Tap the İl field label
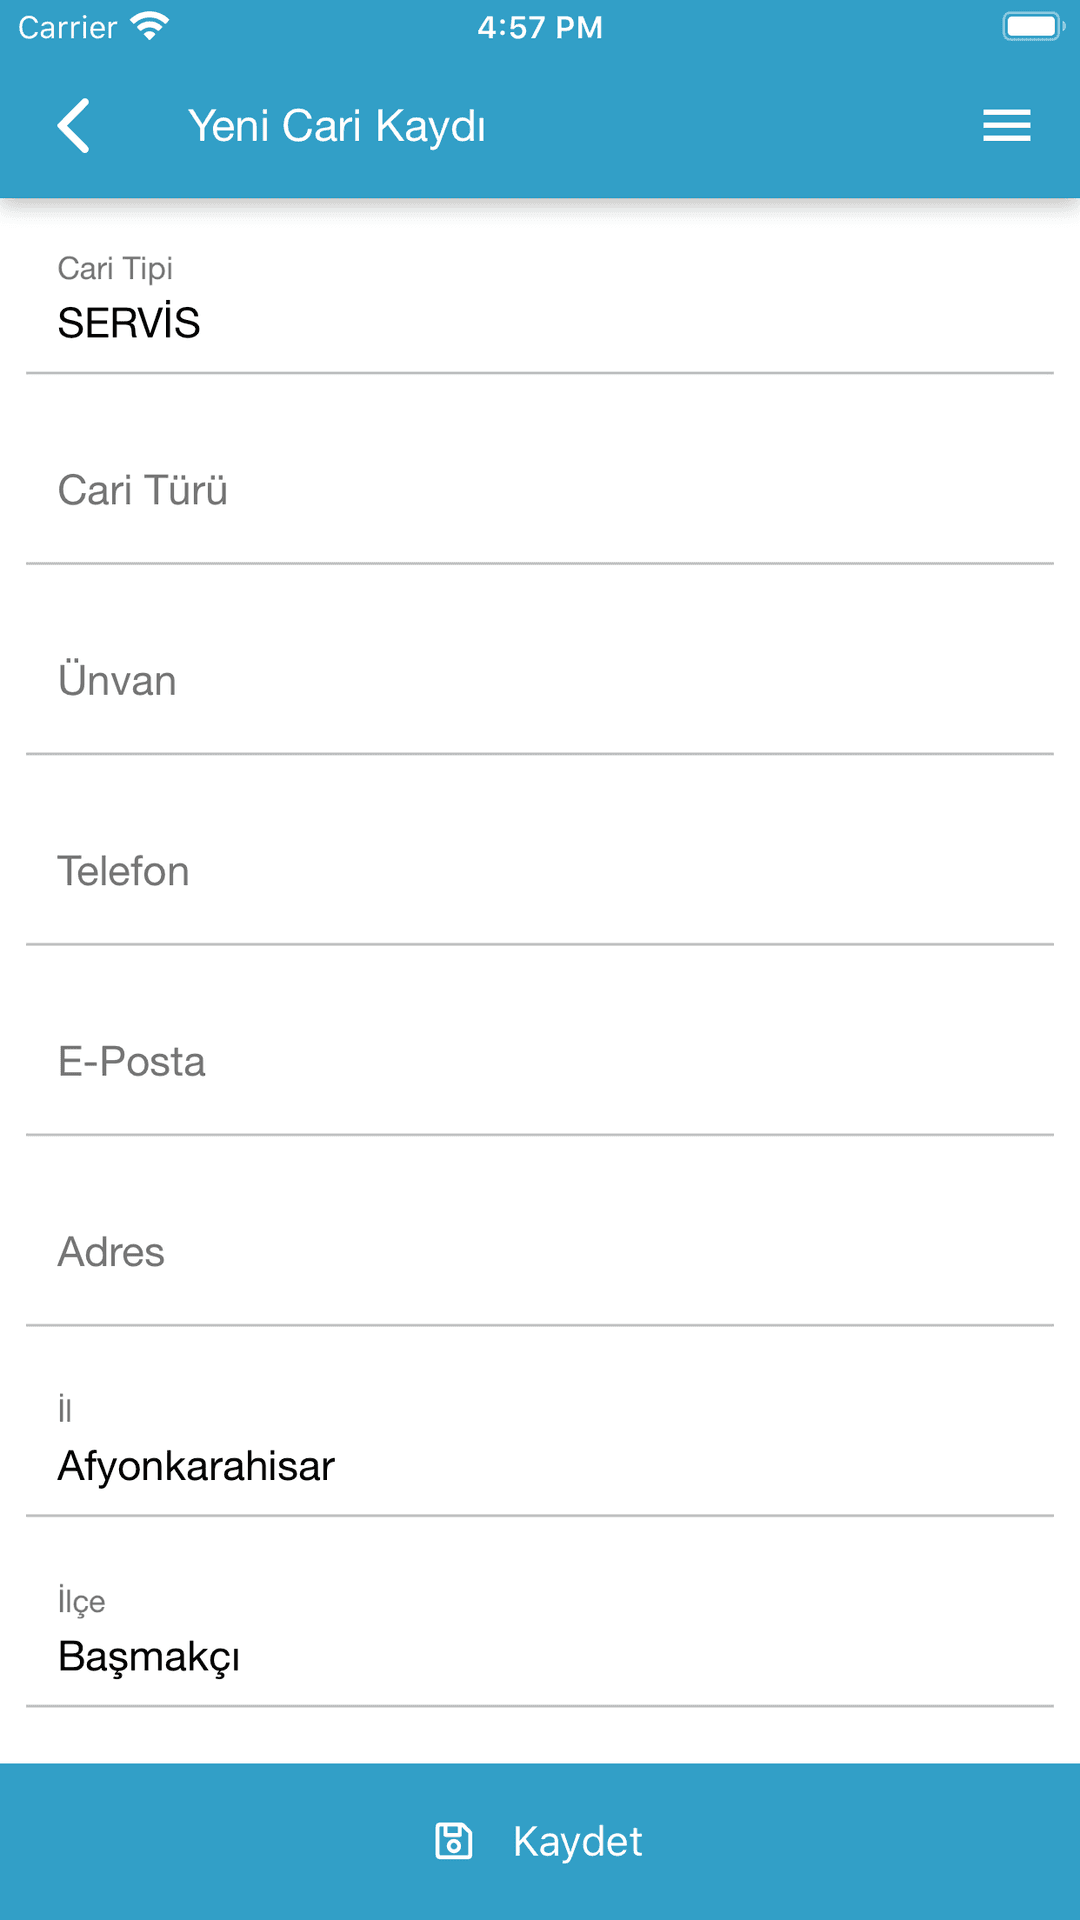The width and height of the screenshot is (1080, 1920). pos(65,1410)
